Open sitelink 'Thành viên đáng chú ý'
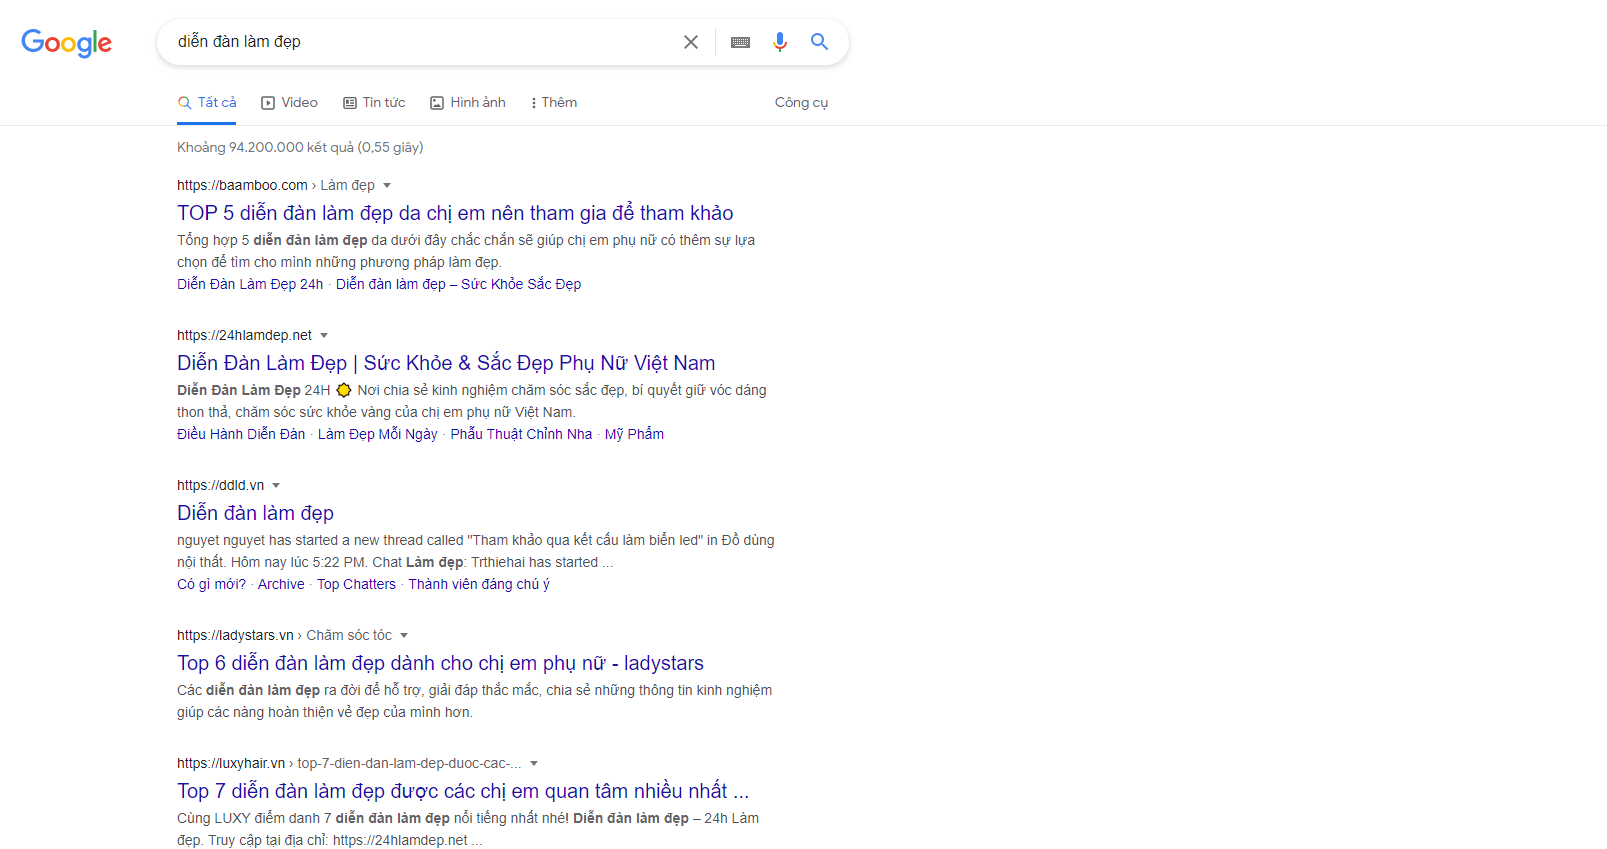 point(479,584)
